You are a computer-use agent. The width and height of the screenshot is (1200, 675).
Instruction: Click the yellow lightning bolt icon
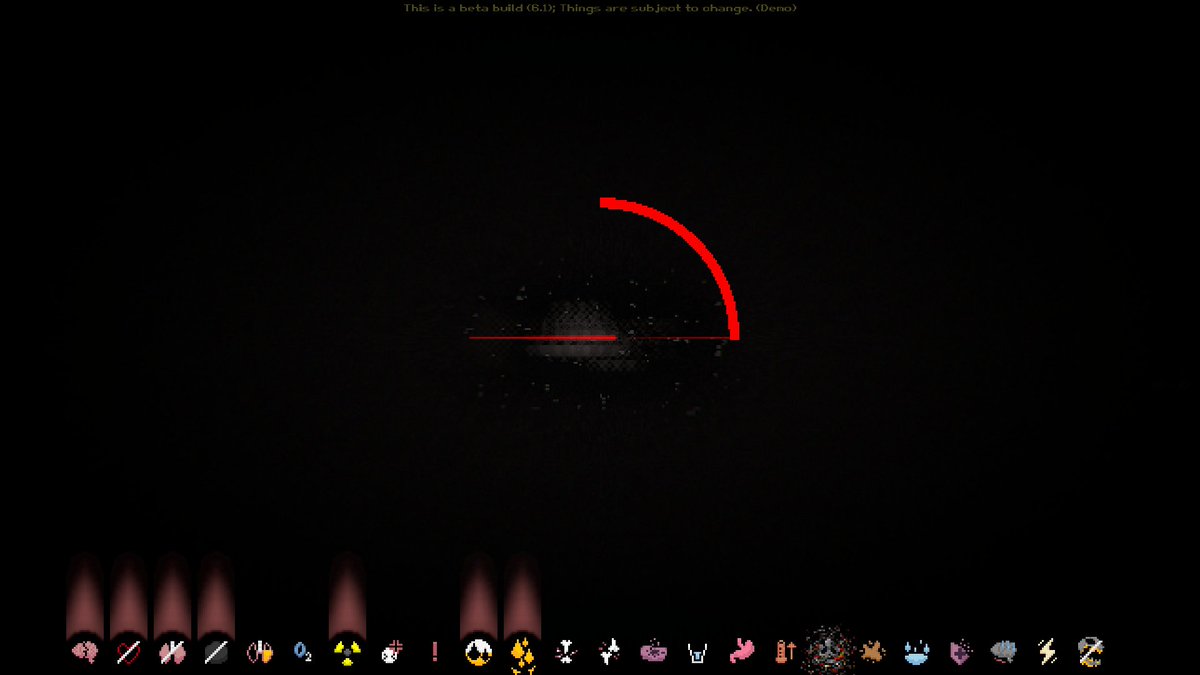[1047, 652]
